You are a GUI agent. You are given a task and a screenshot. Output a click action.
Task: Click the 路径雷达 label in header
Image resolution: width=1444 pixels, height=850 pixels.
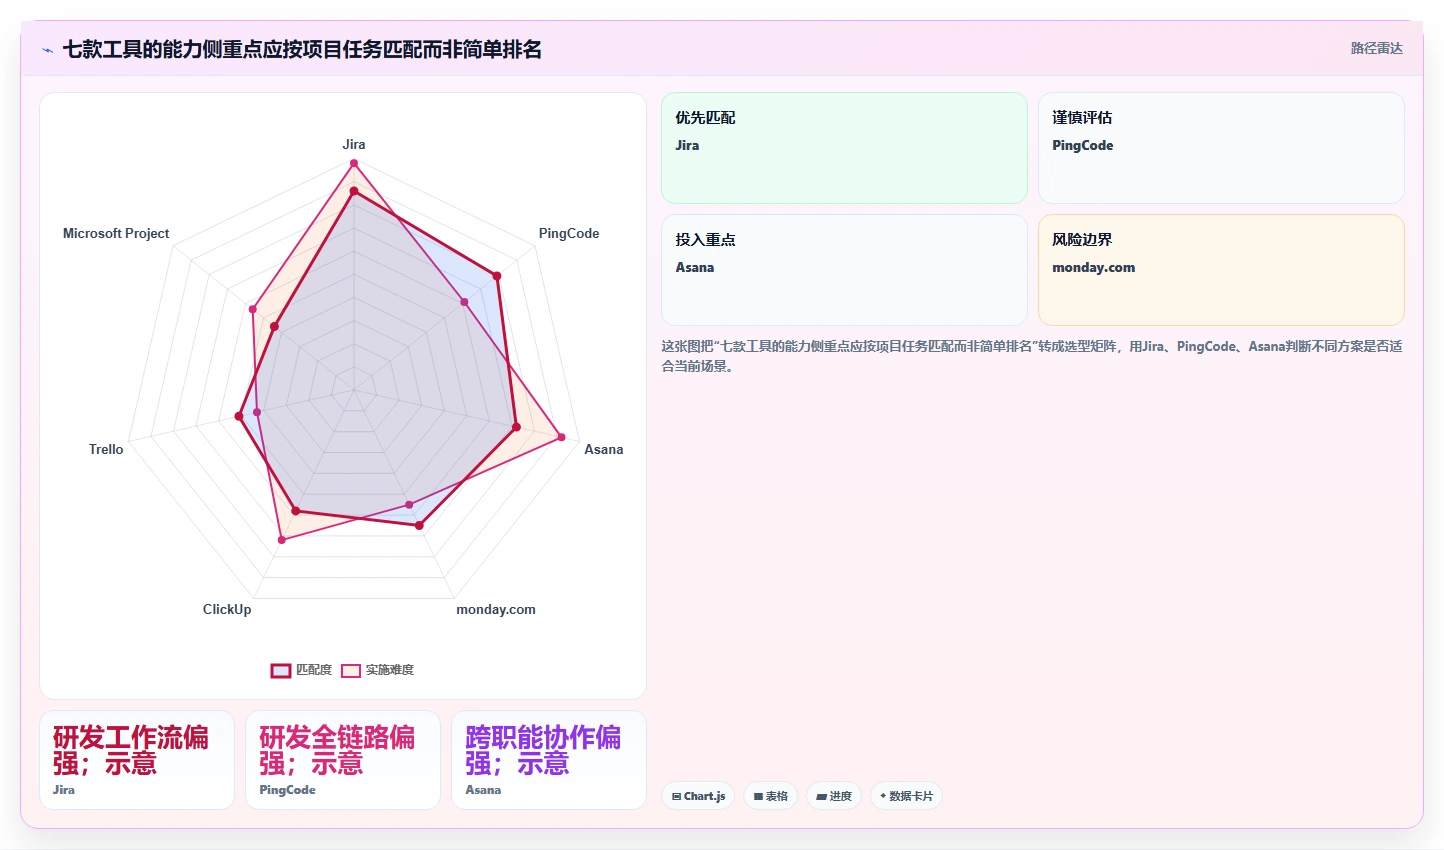(x=1376, y=48)
